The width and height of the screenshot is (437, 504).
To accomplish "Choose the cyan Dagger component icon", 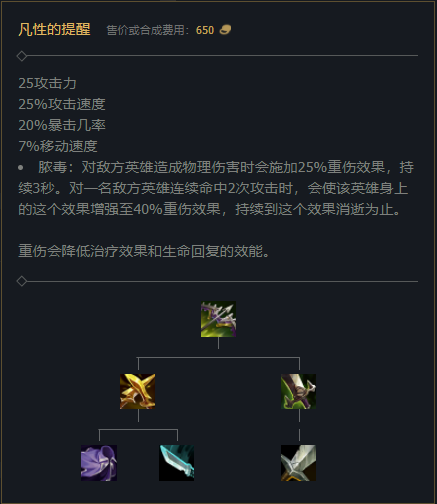I will pyautogui.click(x=177, y=463).
